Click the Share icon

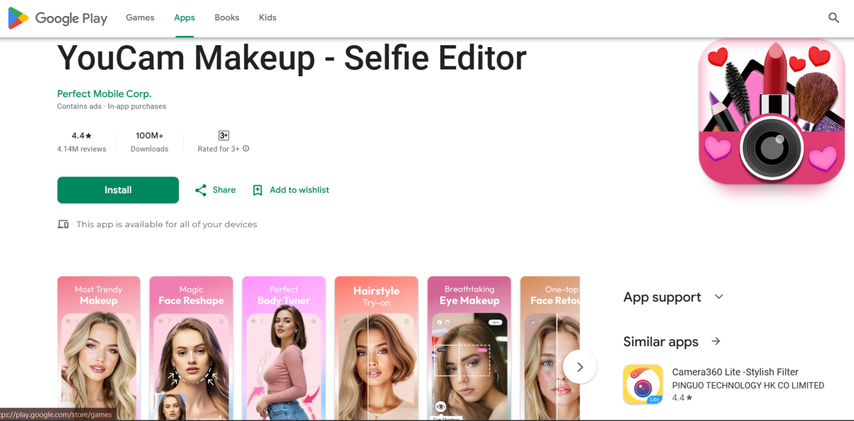[200, 190]
